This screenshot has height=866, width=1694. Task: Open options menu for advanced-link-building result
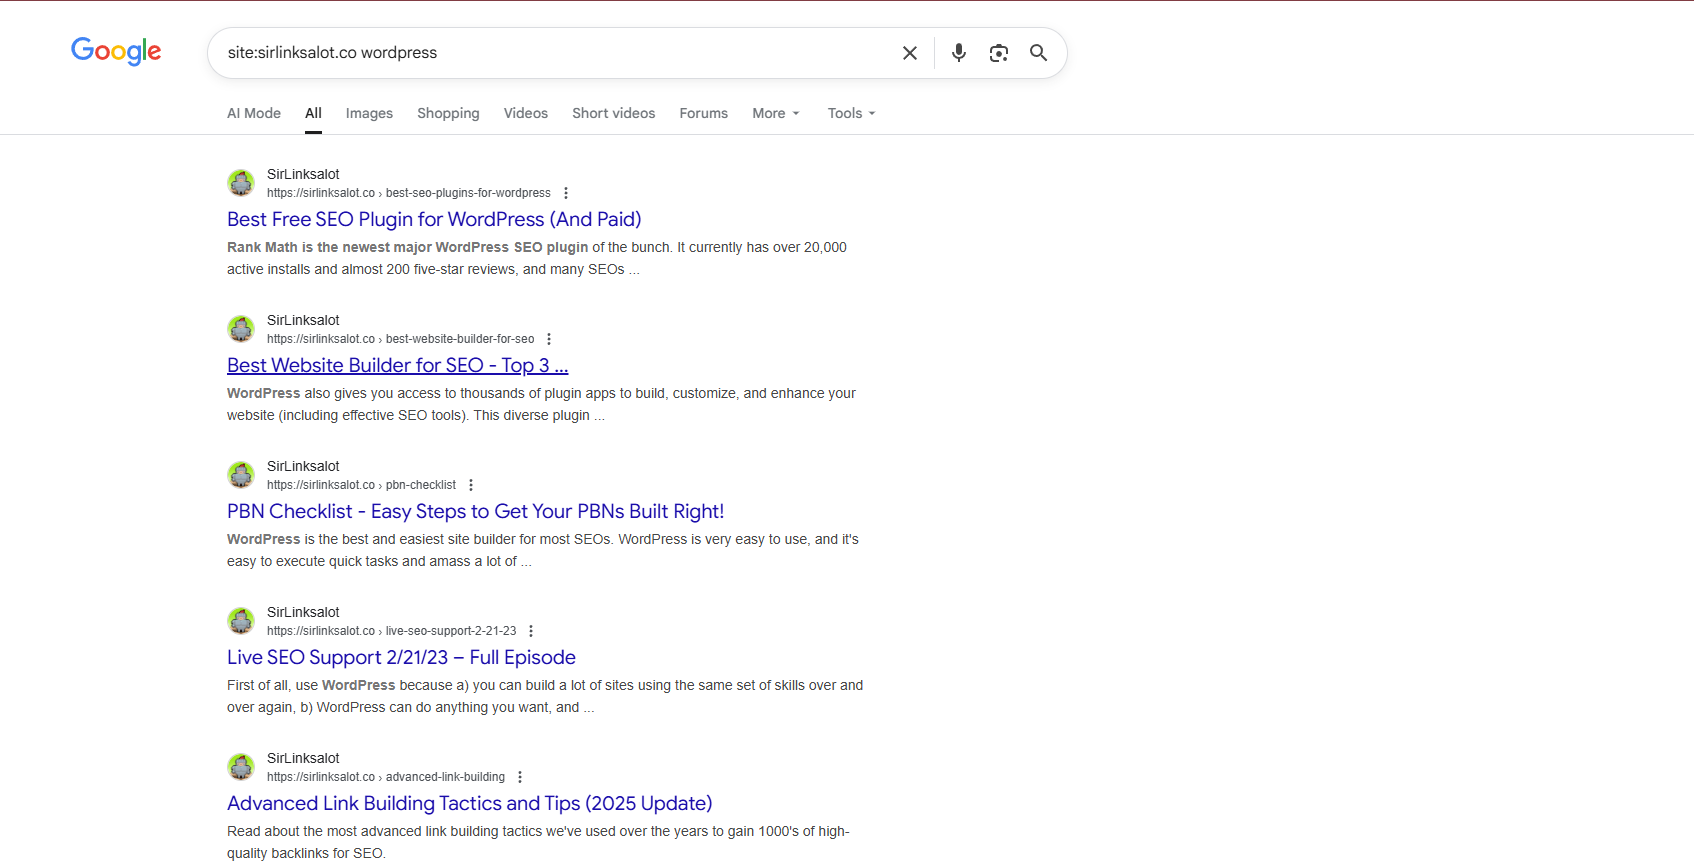[520, 777]
